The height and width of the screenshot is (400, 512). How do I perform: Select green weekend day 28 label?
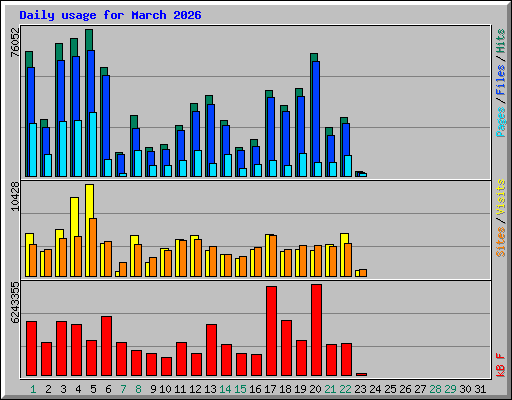[x=435, y=389]
